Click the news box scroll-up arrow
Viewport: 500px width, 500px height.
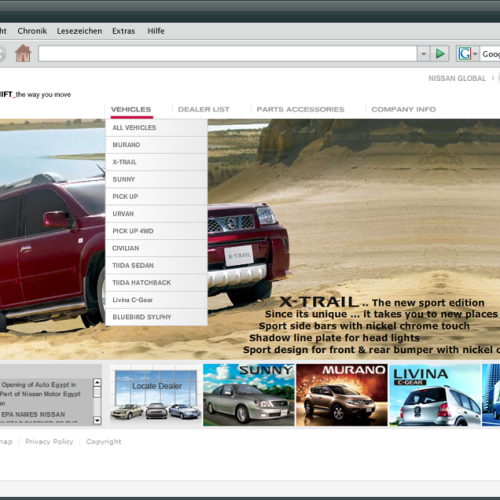coord(97,382)
